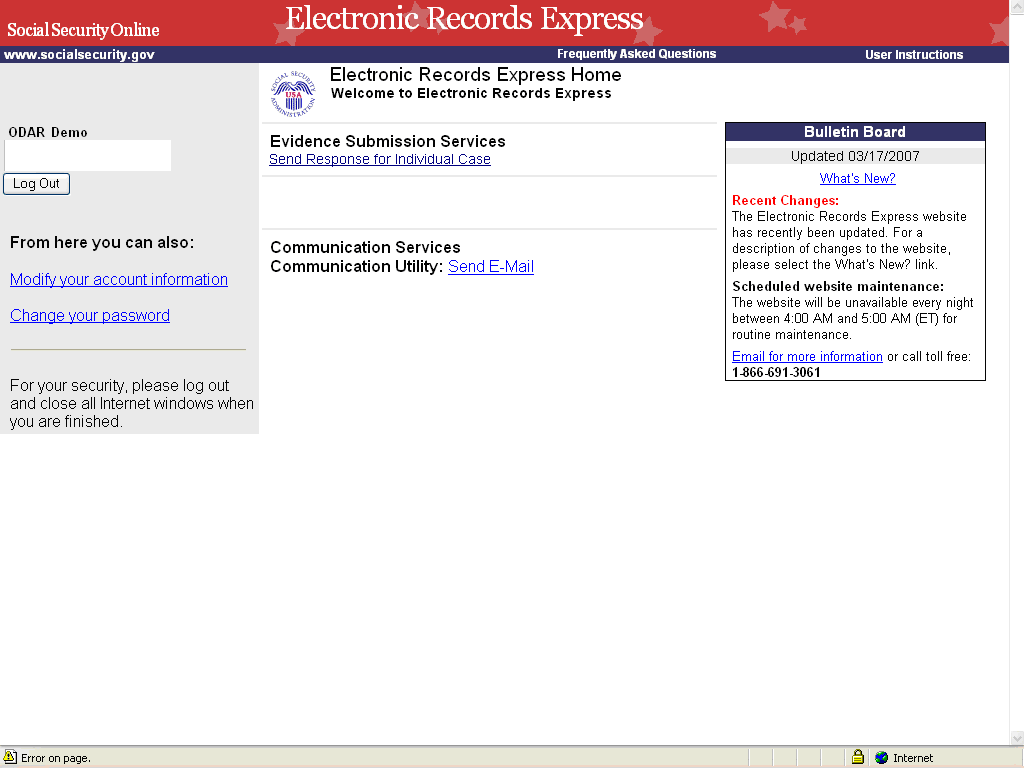
Task: Click the scroll down arrow of vertical scrollbar
Action: (x=1017, y=738)
